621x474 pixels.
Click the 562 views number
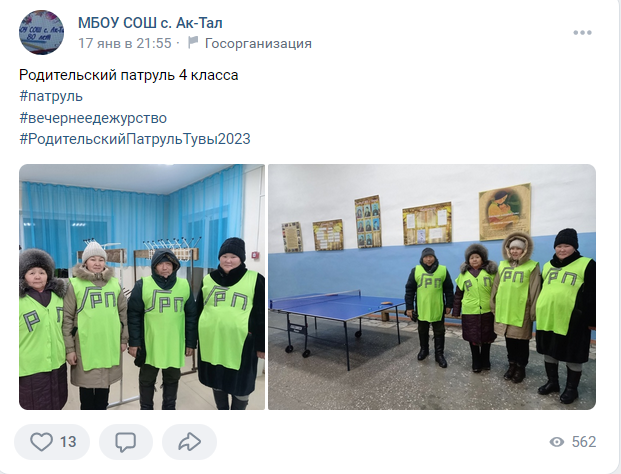pos(584,442)
